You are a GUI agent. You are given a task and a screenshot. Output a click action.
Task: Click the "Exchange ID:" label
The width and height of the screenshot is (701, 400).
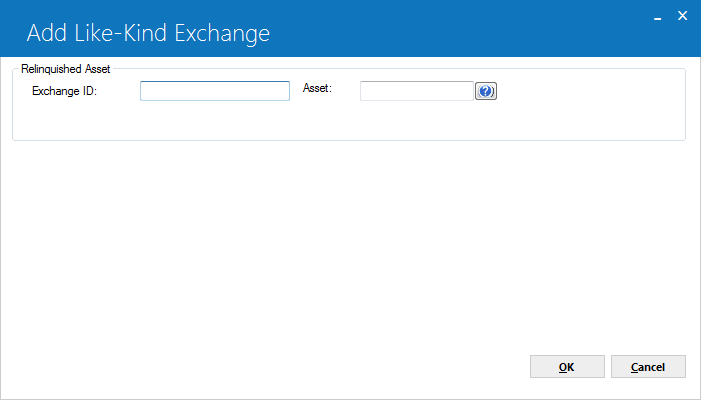64,91
